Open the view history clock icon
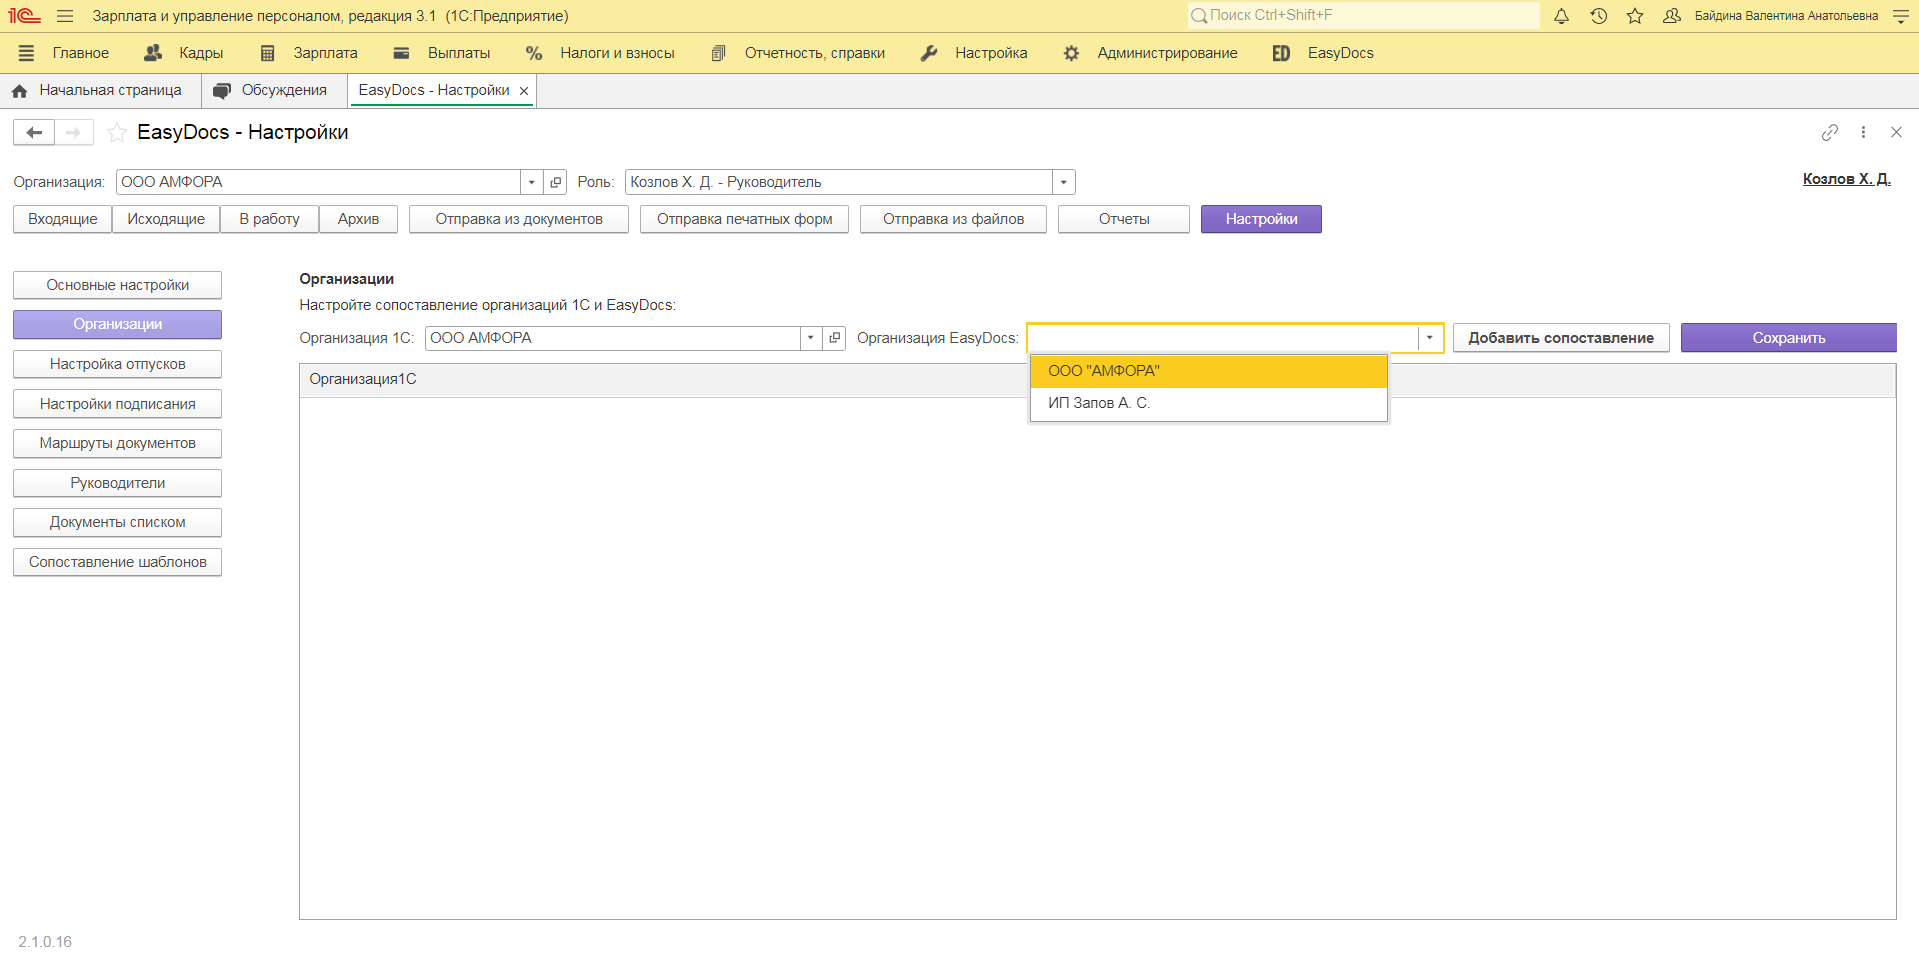This screenshot has height=965, width=1919. [1598, 16]
